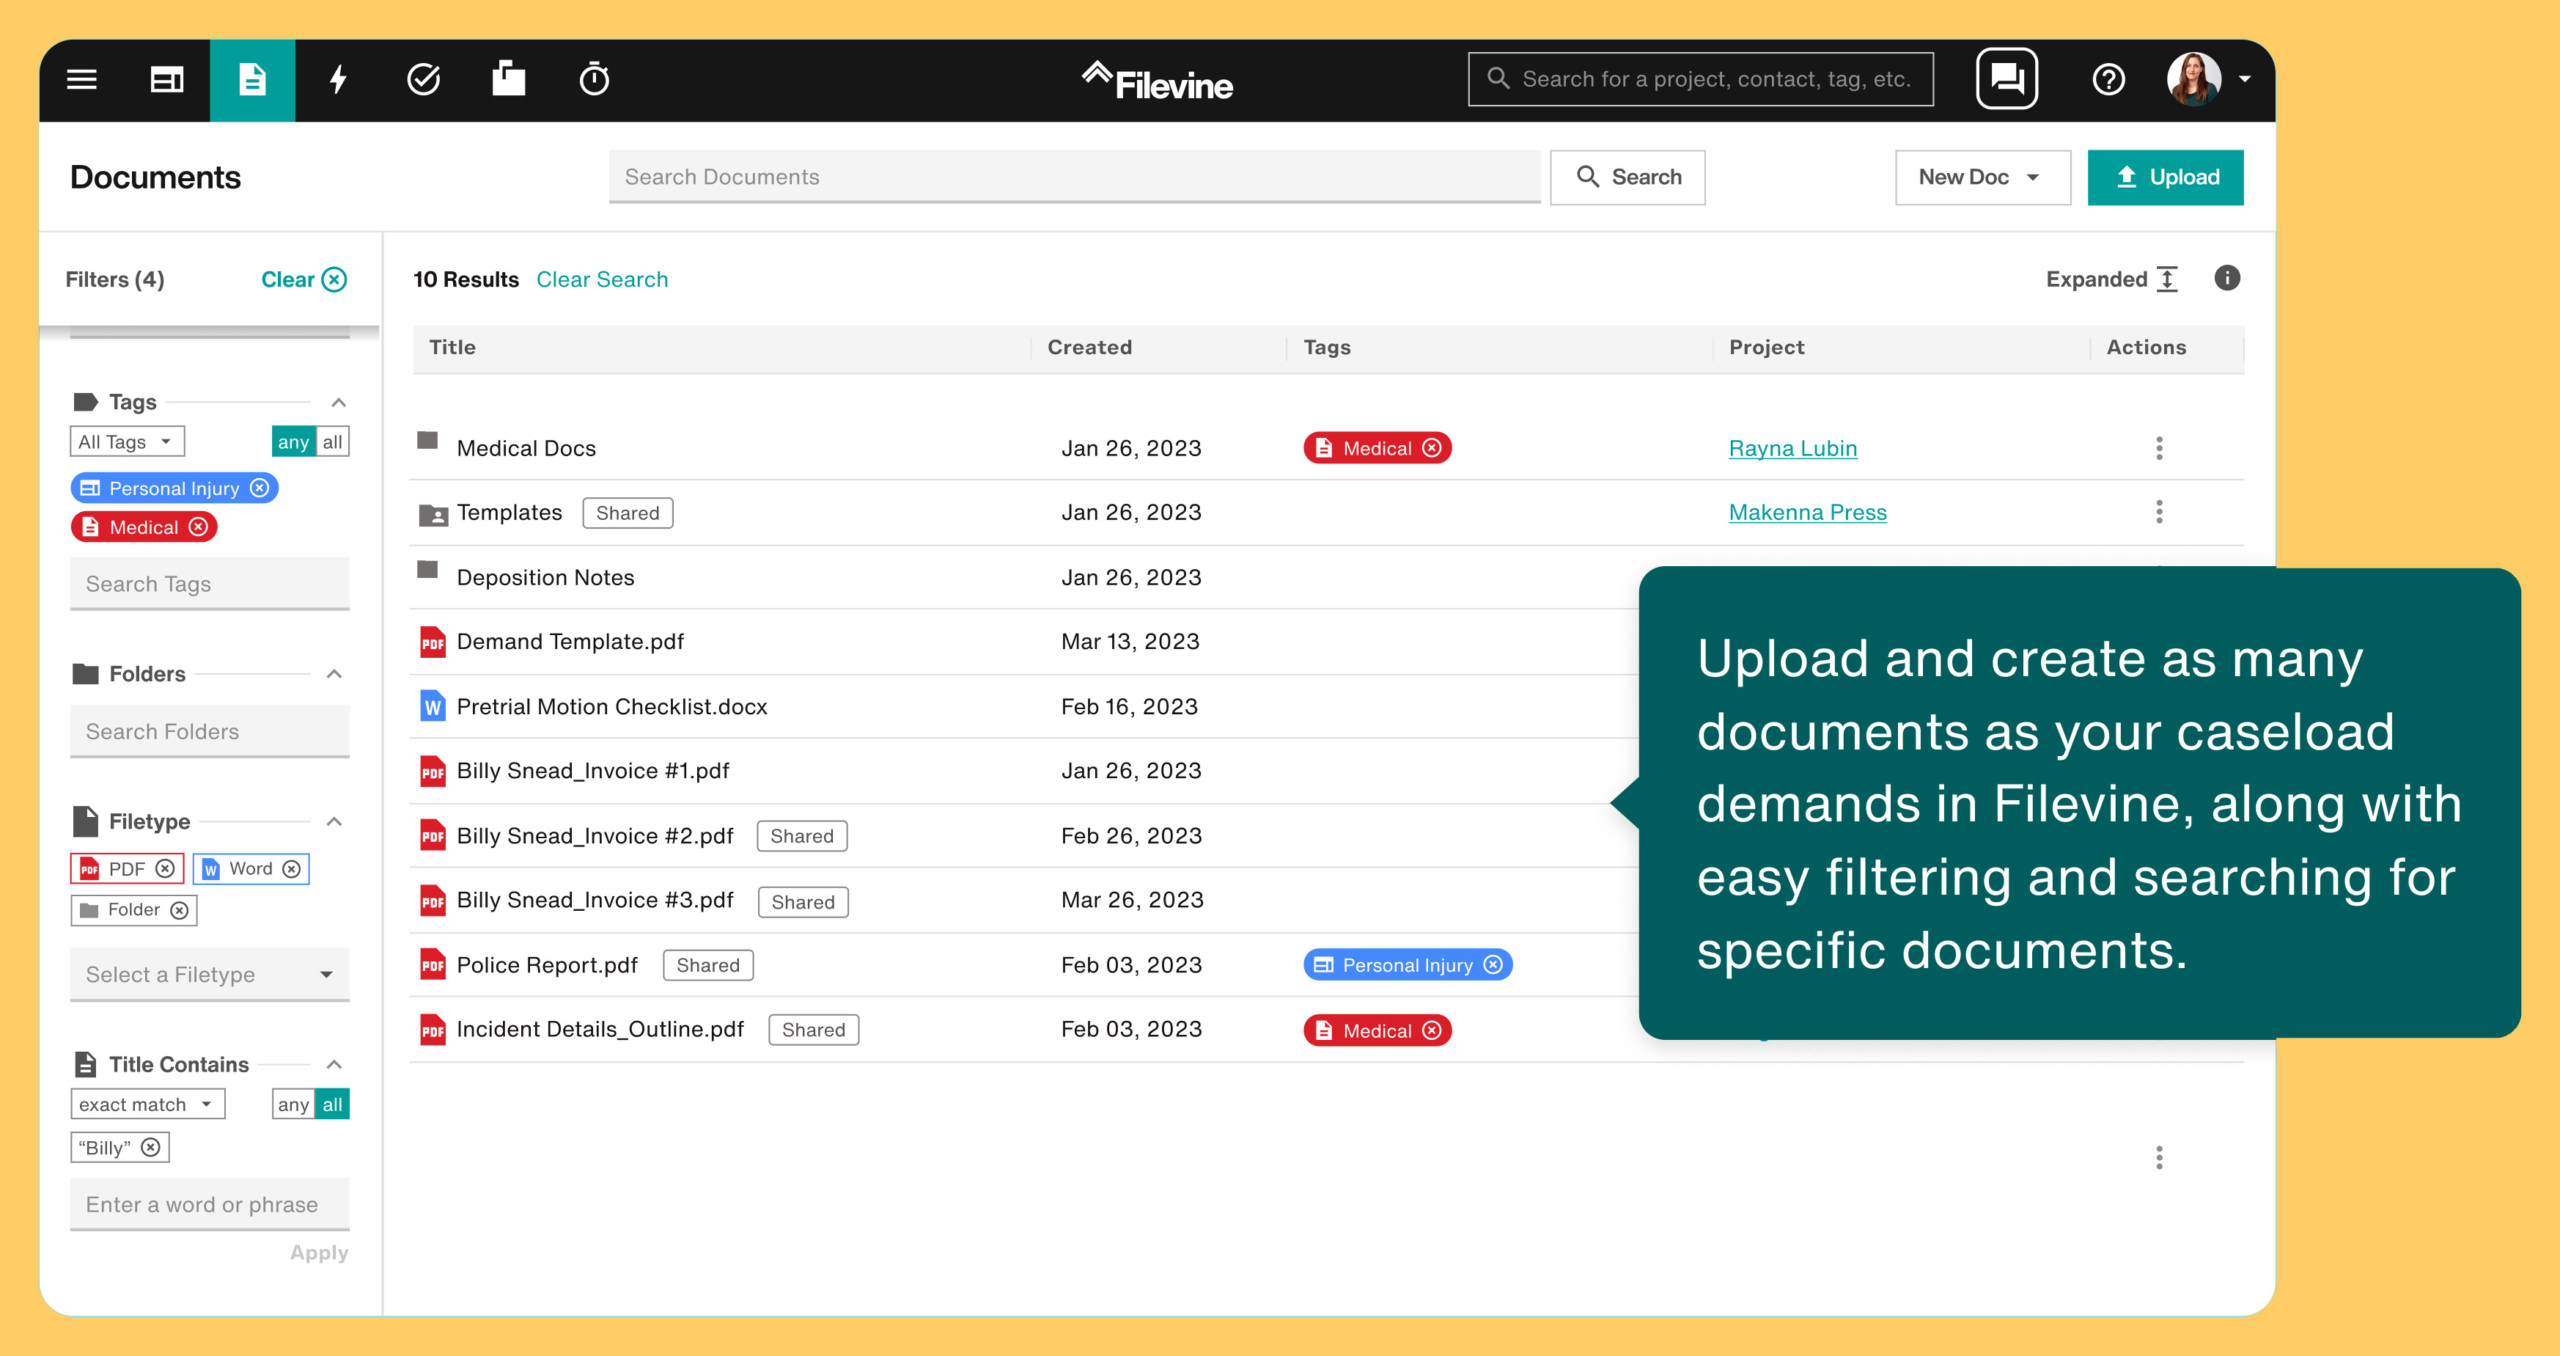Viewport: 2560px width, 1356px height.
Task: Open the stopwatch timer icon
Action: [x=594, y=78]
